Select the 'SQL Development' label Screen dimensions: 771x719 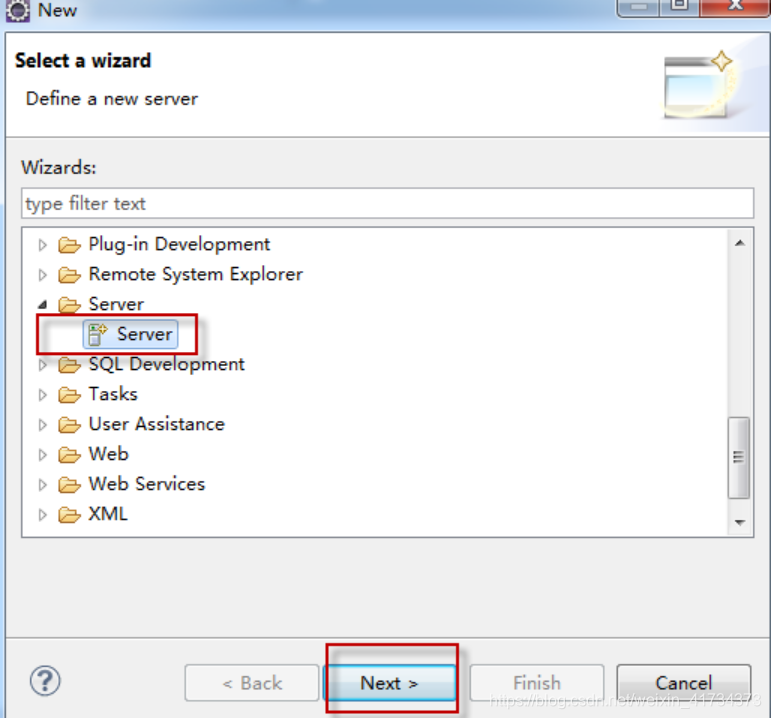[166, 364]
